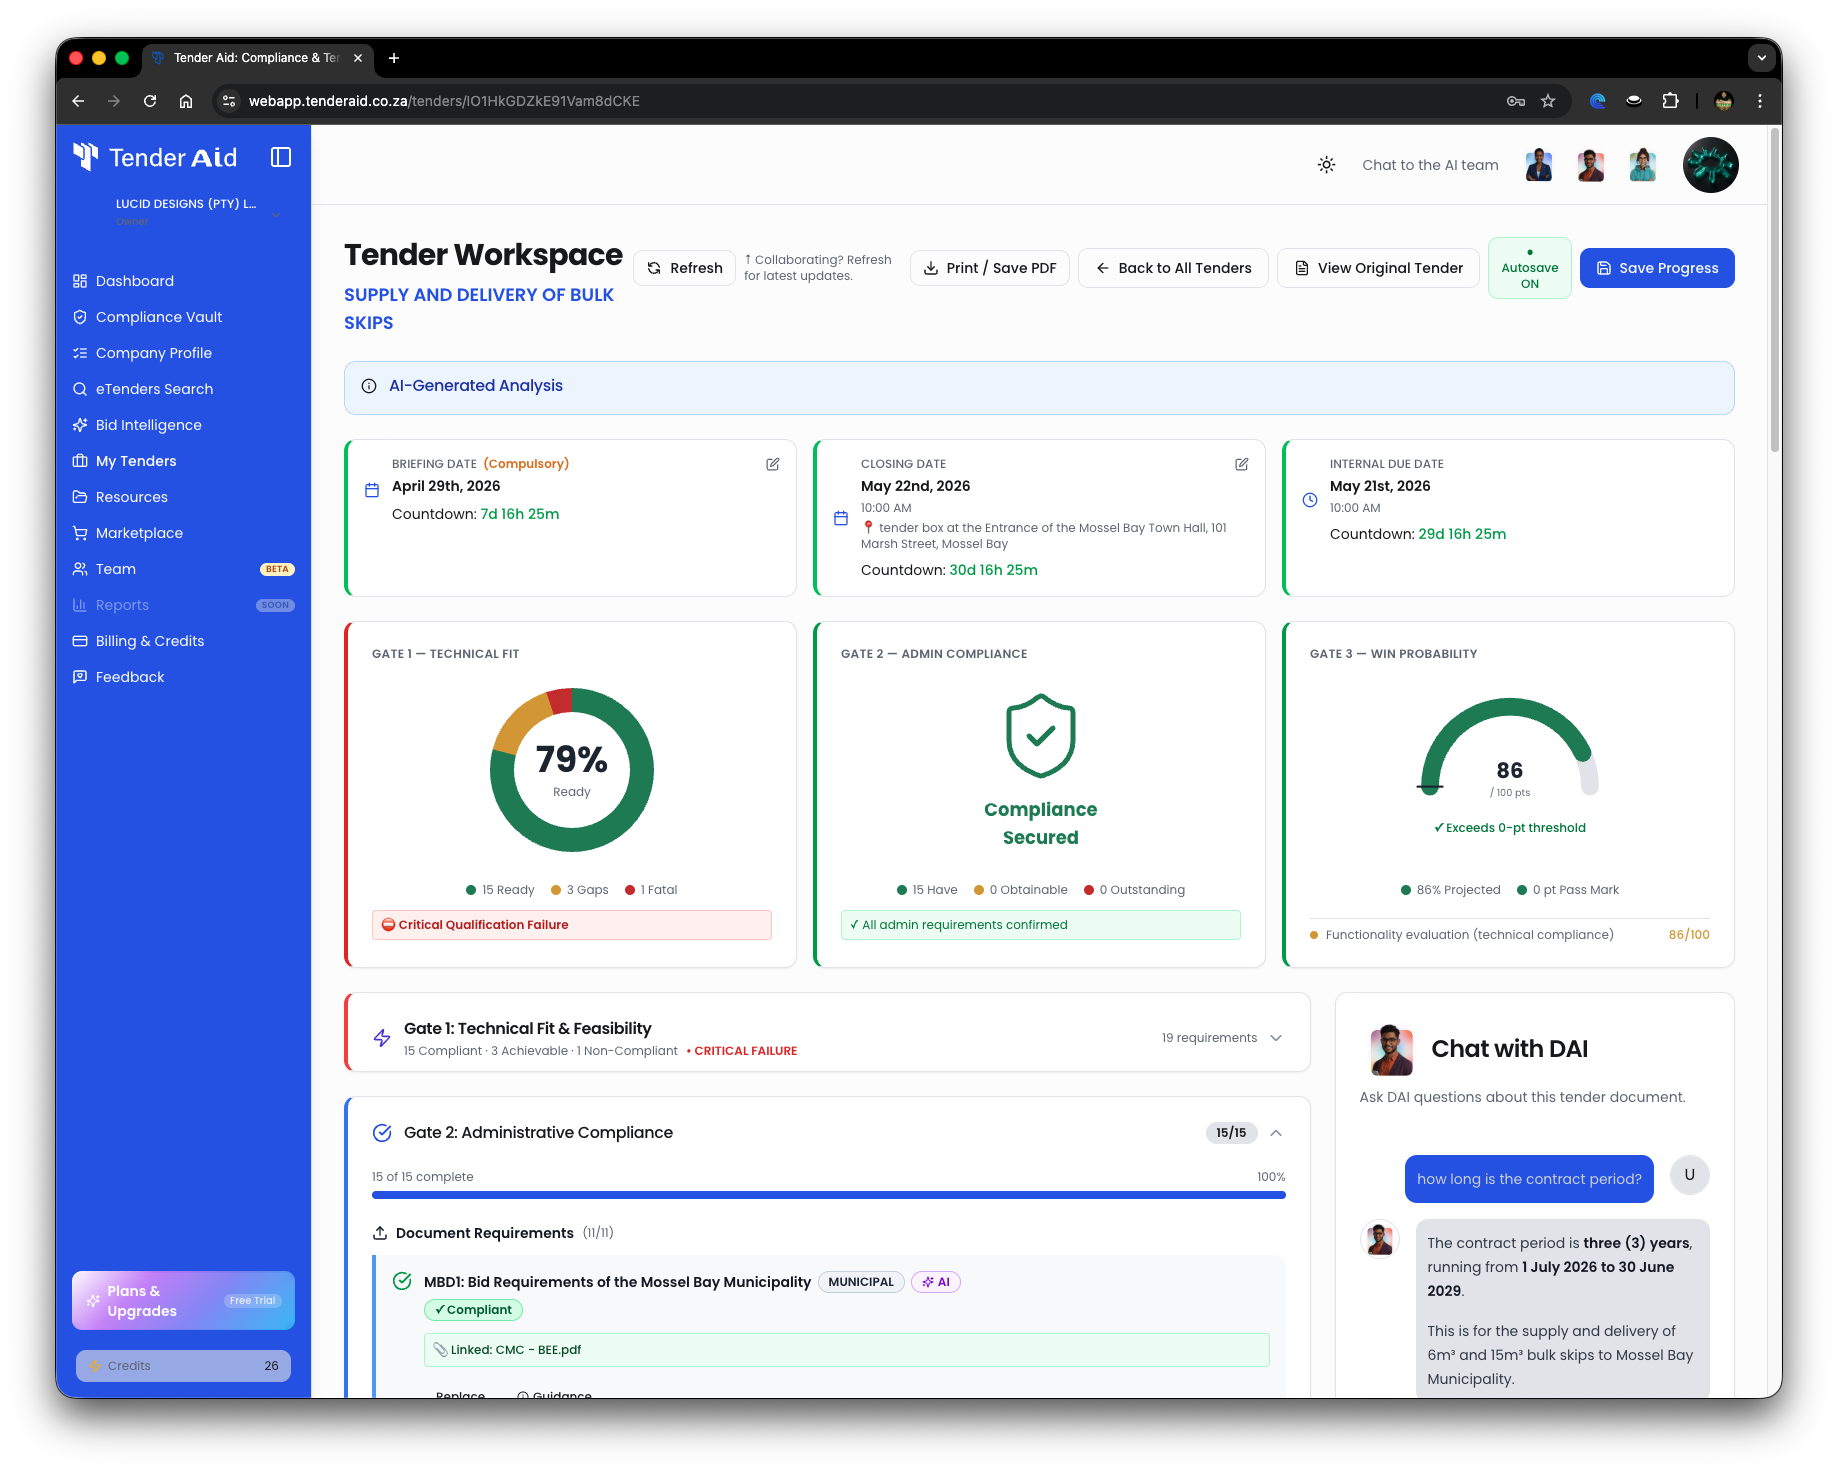Click the Gate 1 lightning bolt icon
This screenshot has height=1472, width=1838.
[382, 1038]
